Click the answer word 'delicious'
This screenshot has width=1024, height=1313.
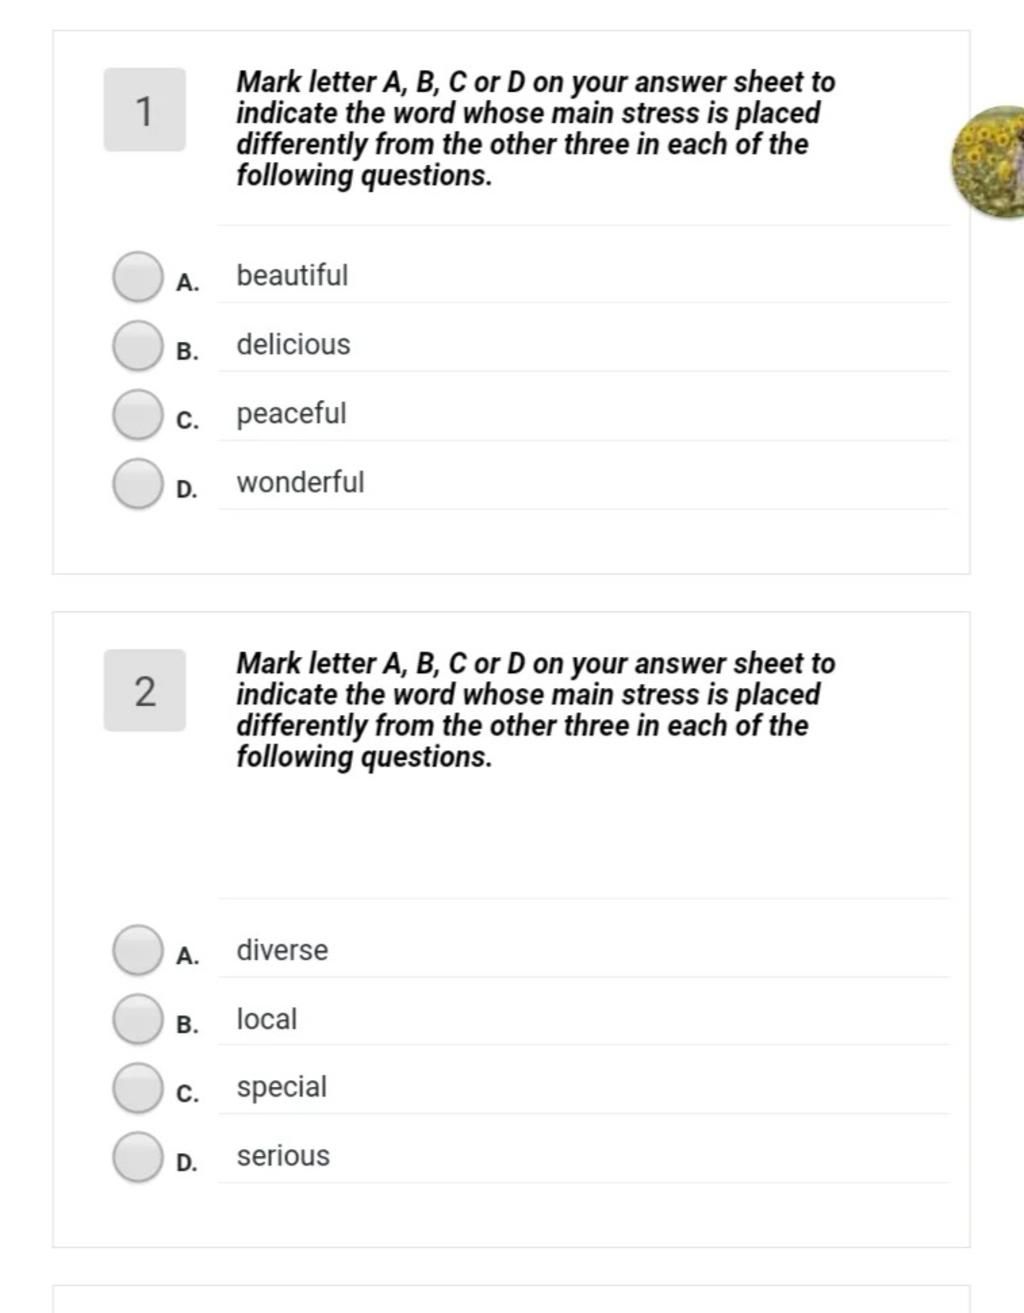(293, 344)
